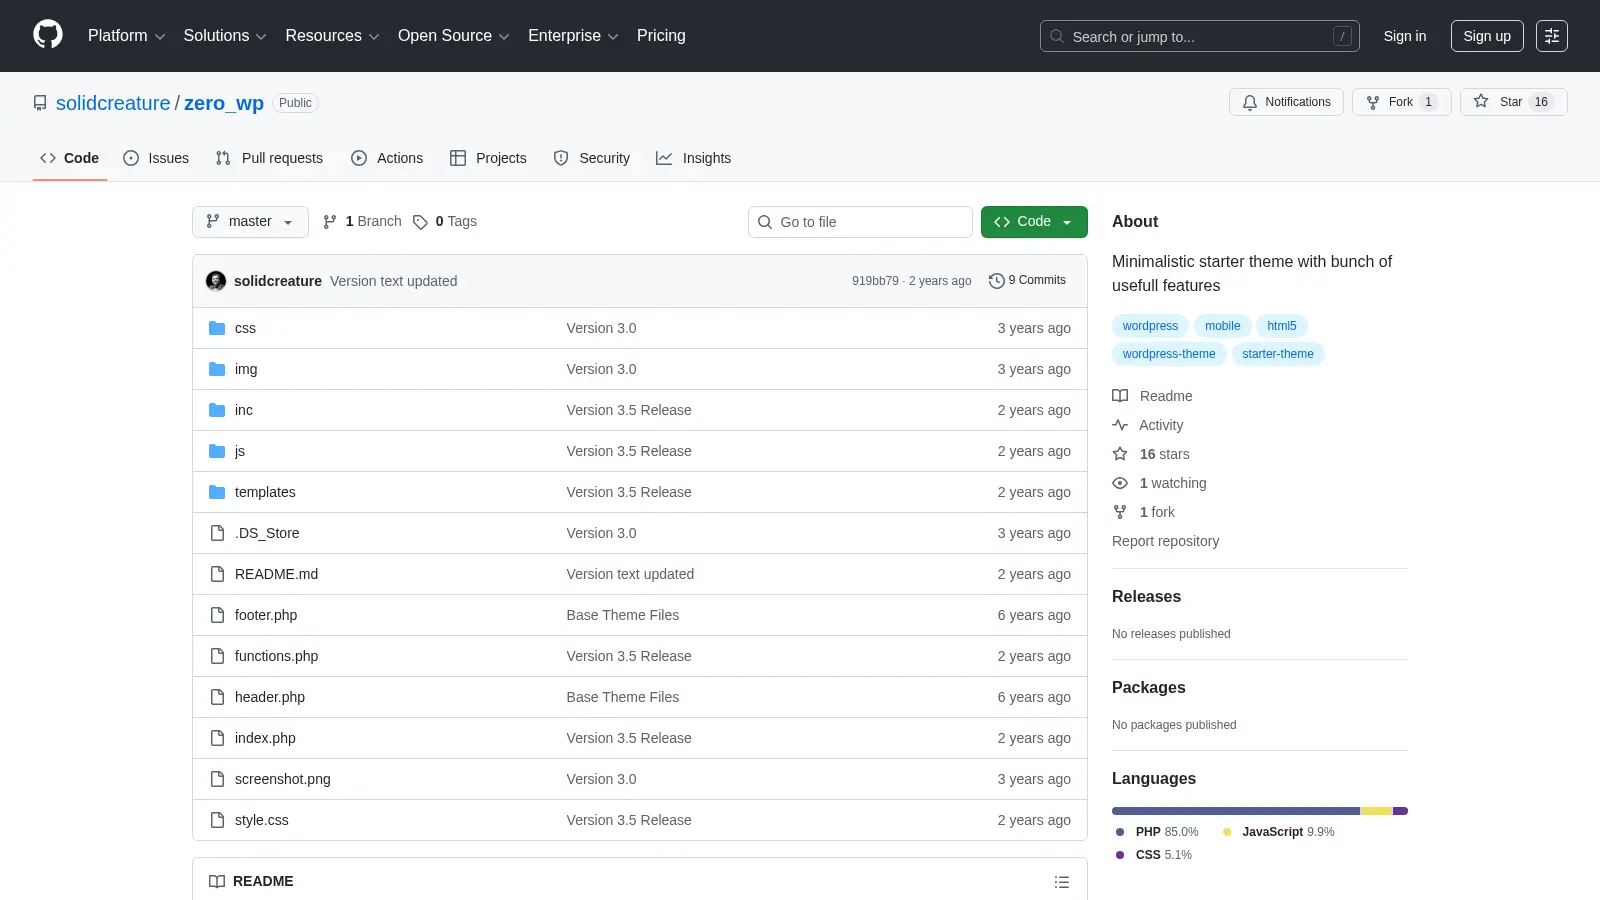Click the screenshot.png file icon

(217, 779)
